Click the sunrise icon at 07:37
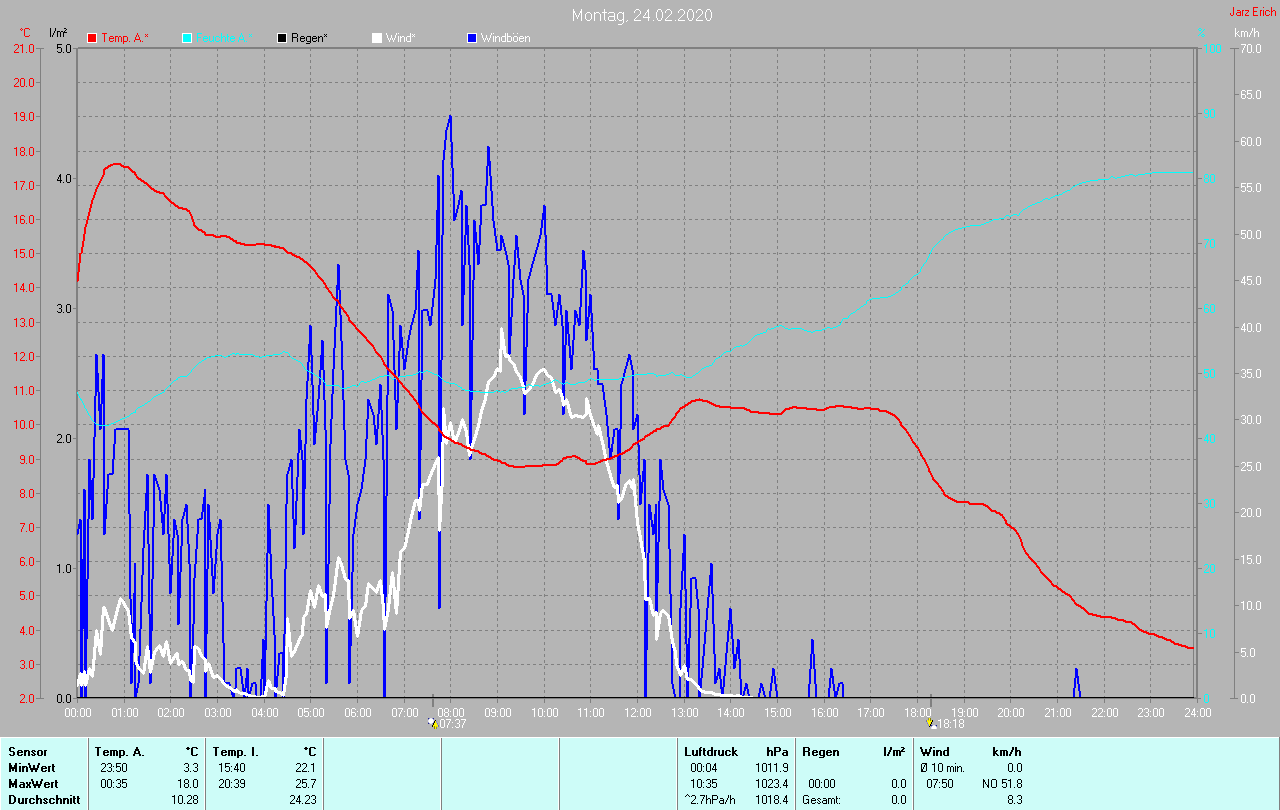 [433, 722]
